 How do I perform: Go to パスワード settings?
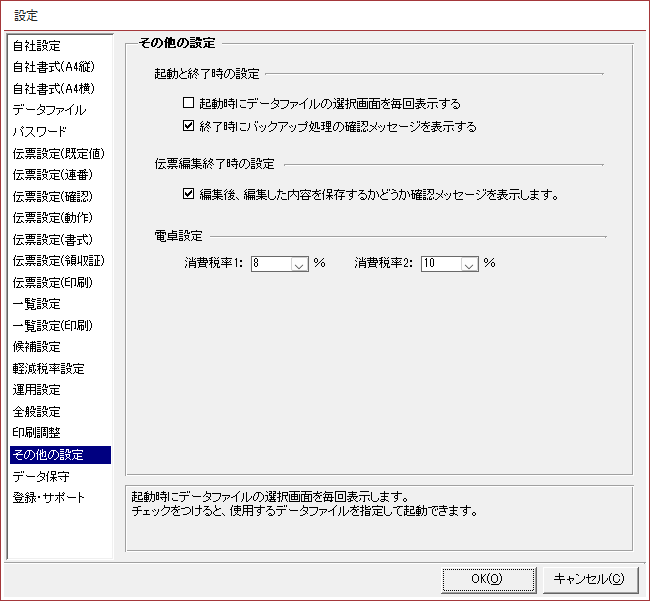coord(39,132)
